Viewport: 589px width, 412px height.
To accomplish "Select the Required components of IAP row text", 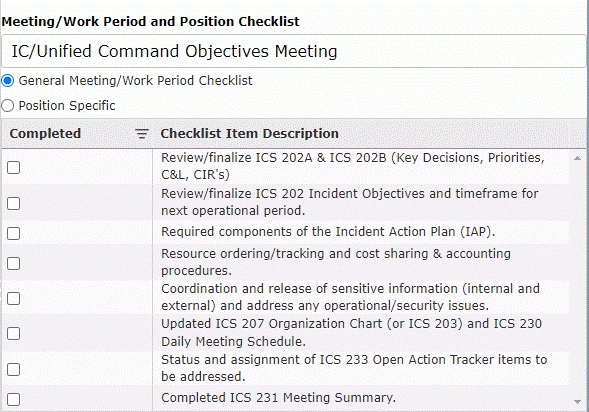I will pyautogui.click(x=328, y=232).
